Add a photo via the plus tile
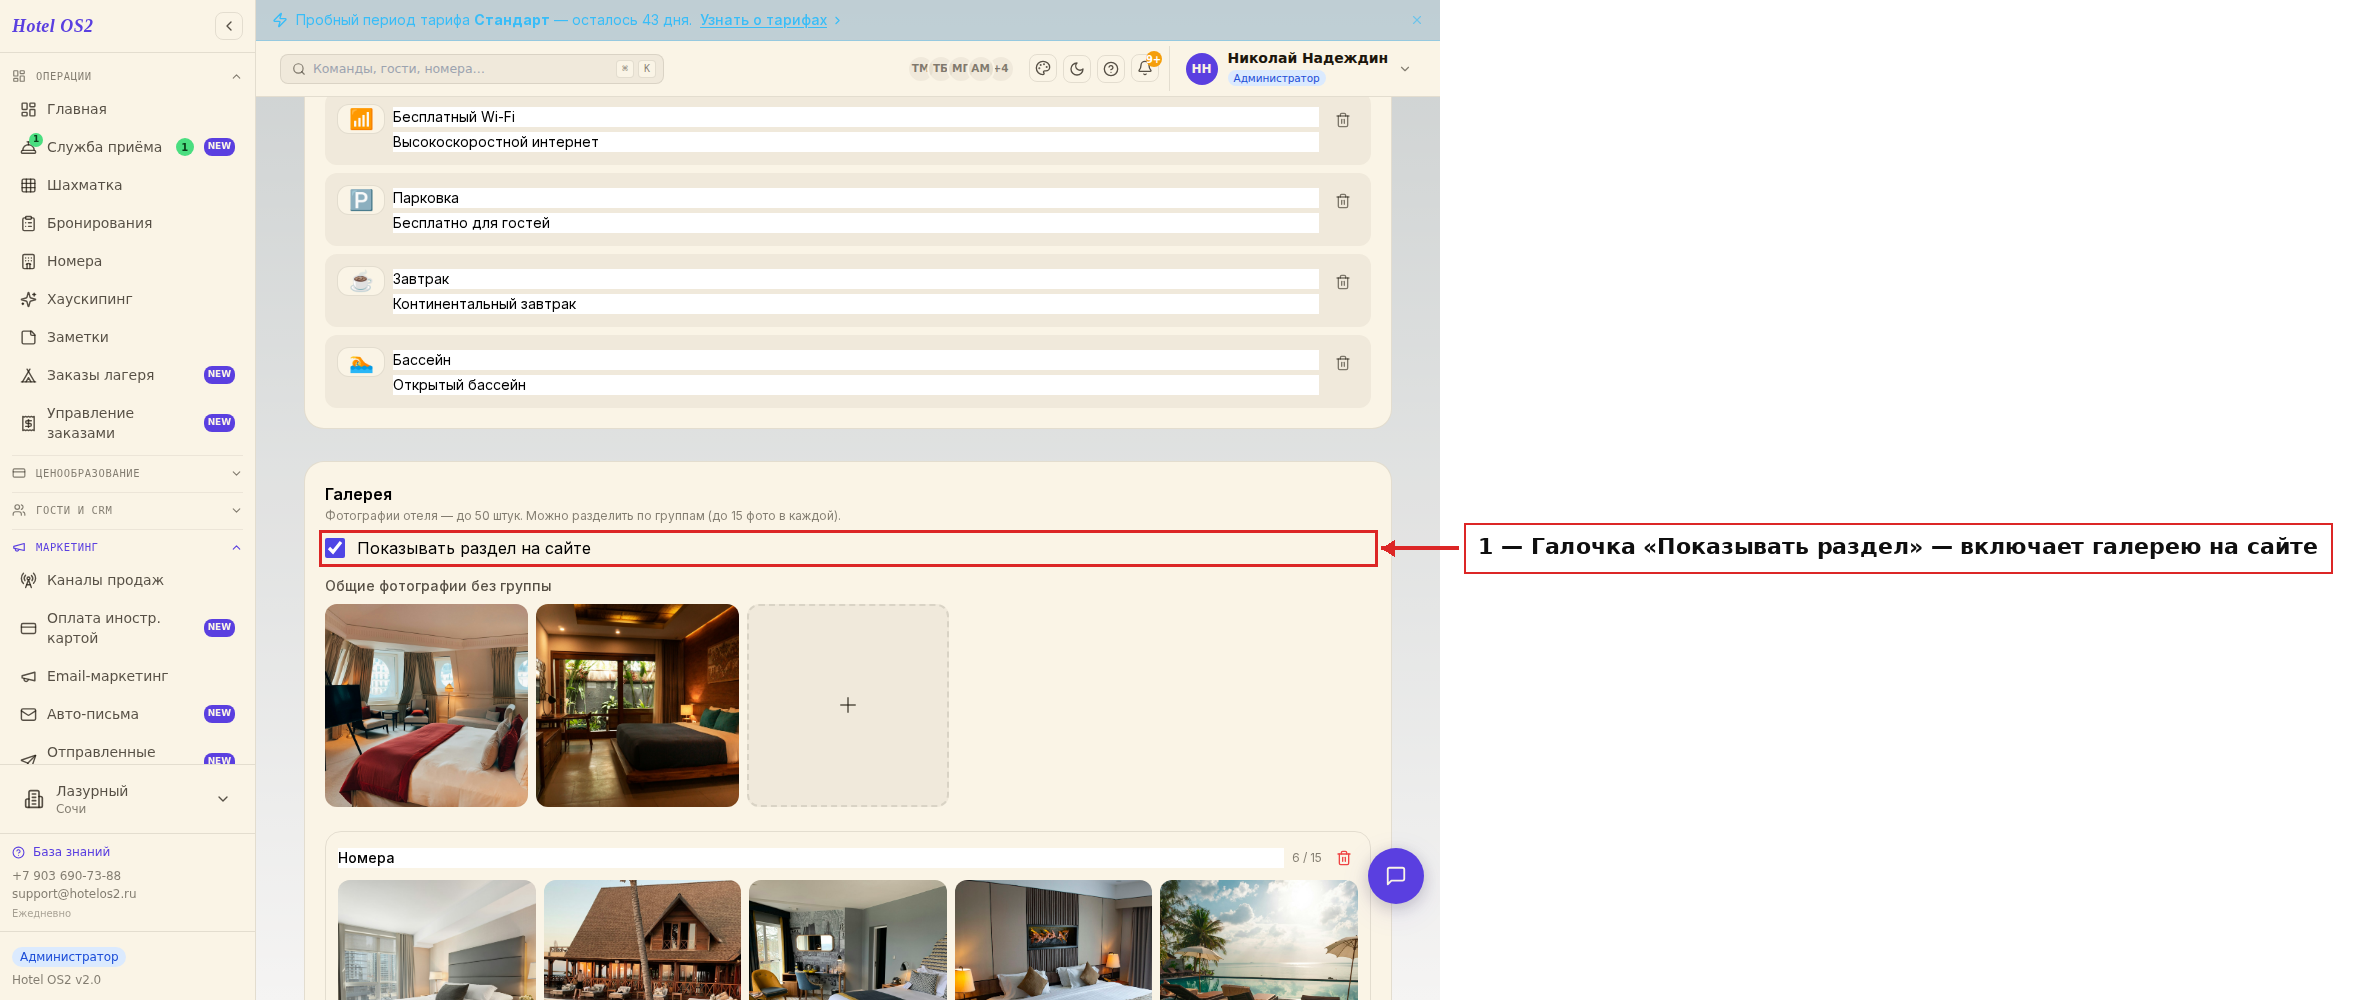2356x1000 pixels. click(848, 705)
